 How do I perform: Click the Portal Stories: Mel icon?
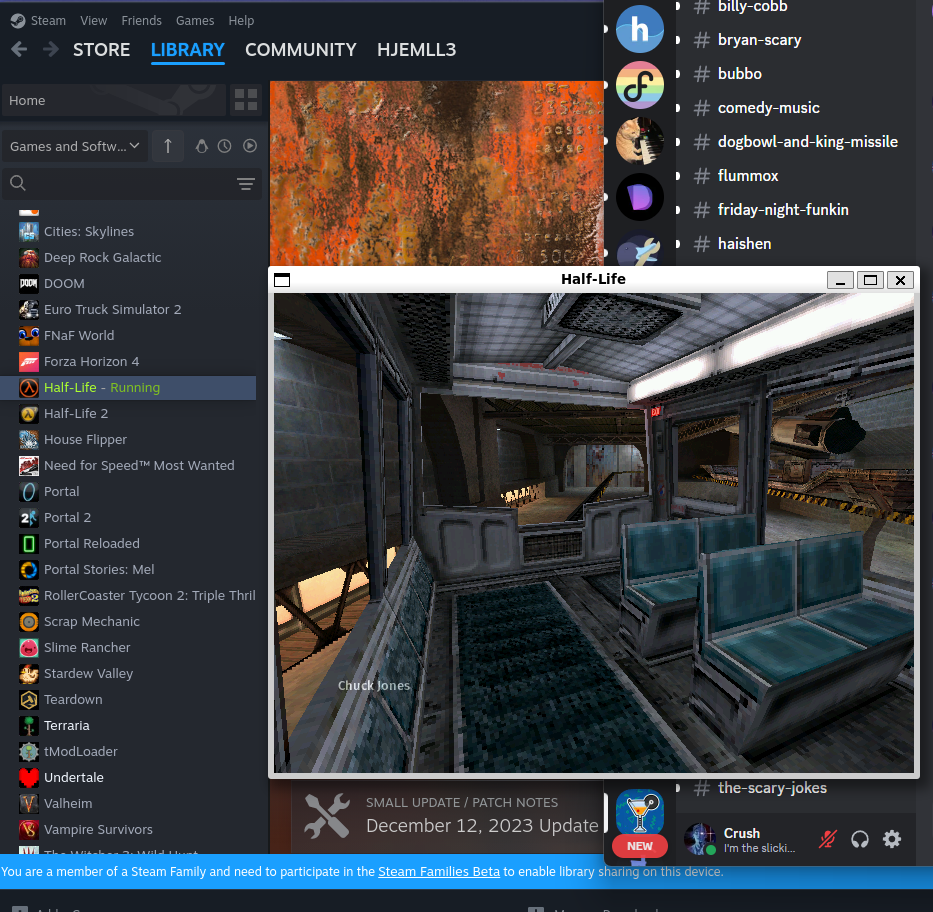(29, 570)
